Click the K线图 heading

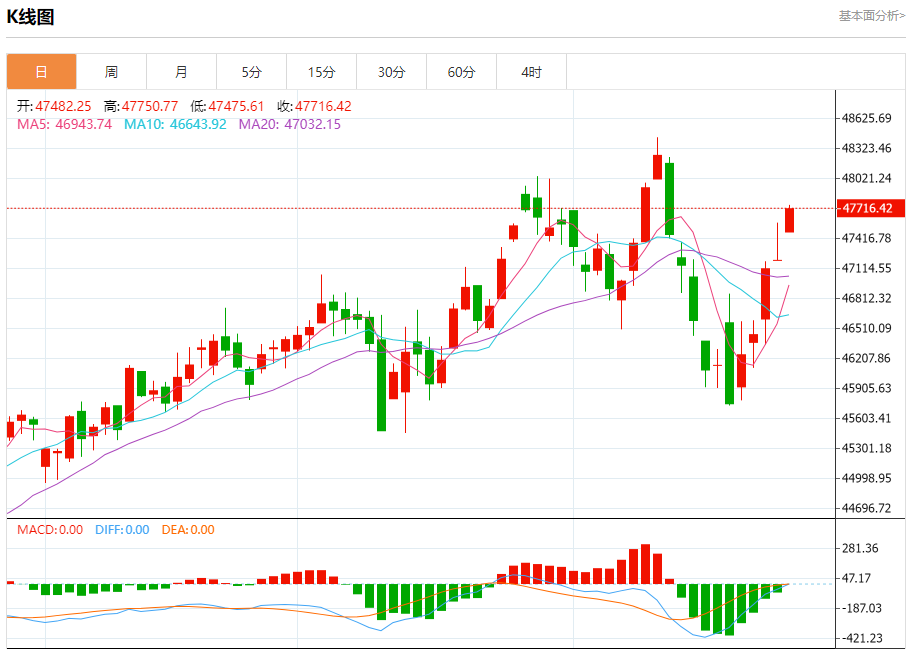coord(30,17)
